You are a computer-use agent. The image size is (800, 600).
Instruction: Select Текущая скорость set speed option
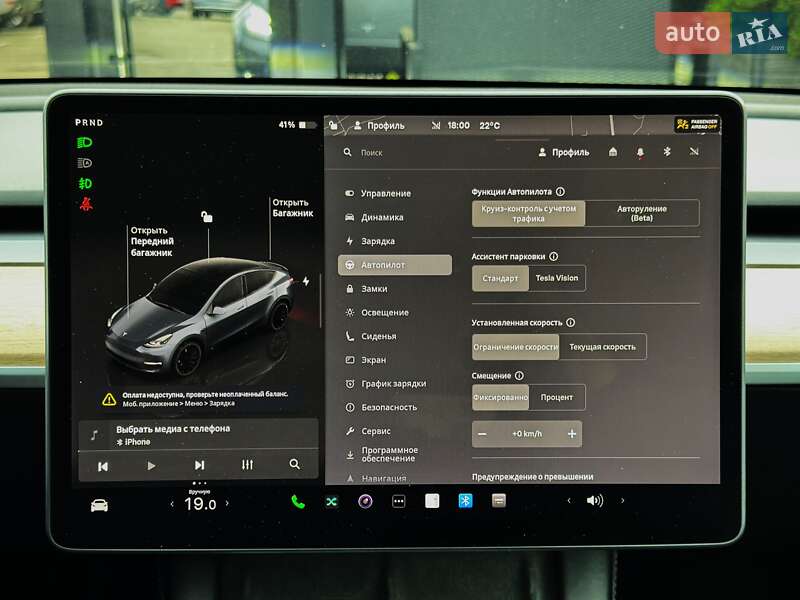(x=603, y=347)
